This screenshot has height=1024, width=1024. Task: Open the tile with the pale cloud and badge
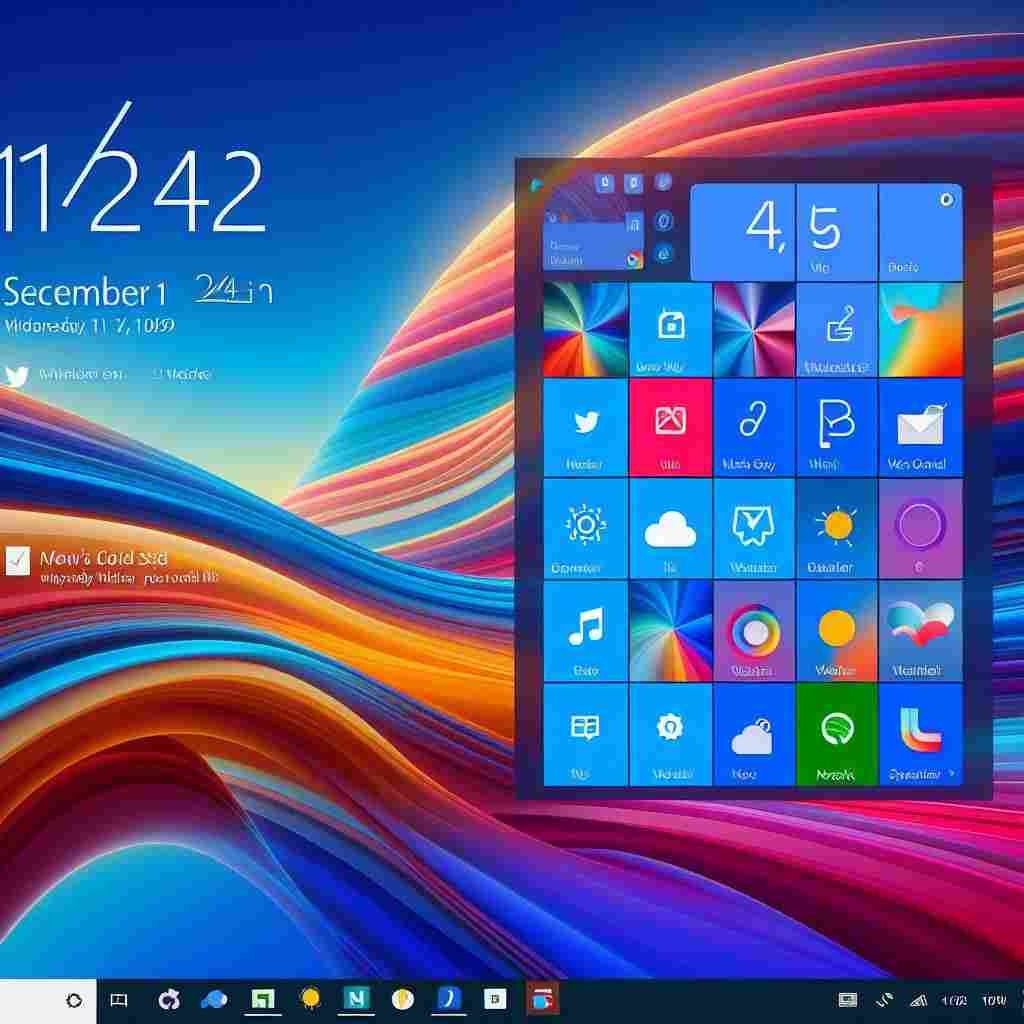coord(754,734)
